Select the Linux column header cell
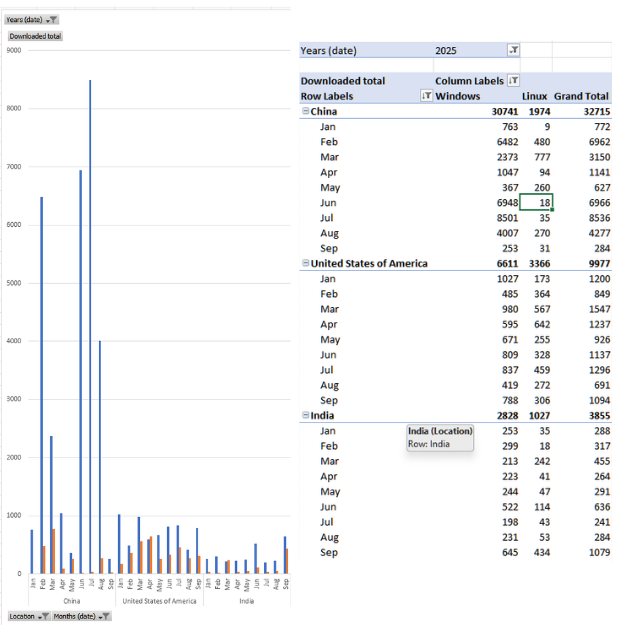The width and height of the screenshot is (625, 625). 536,96
